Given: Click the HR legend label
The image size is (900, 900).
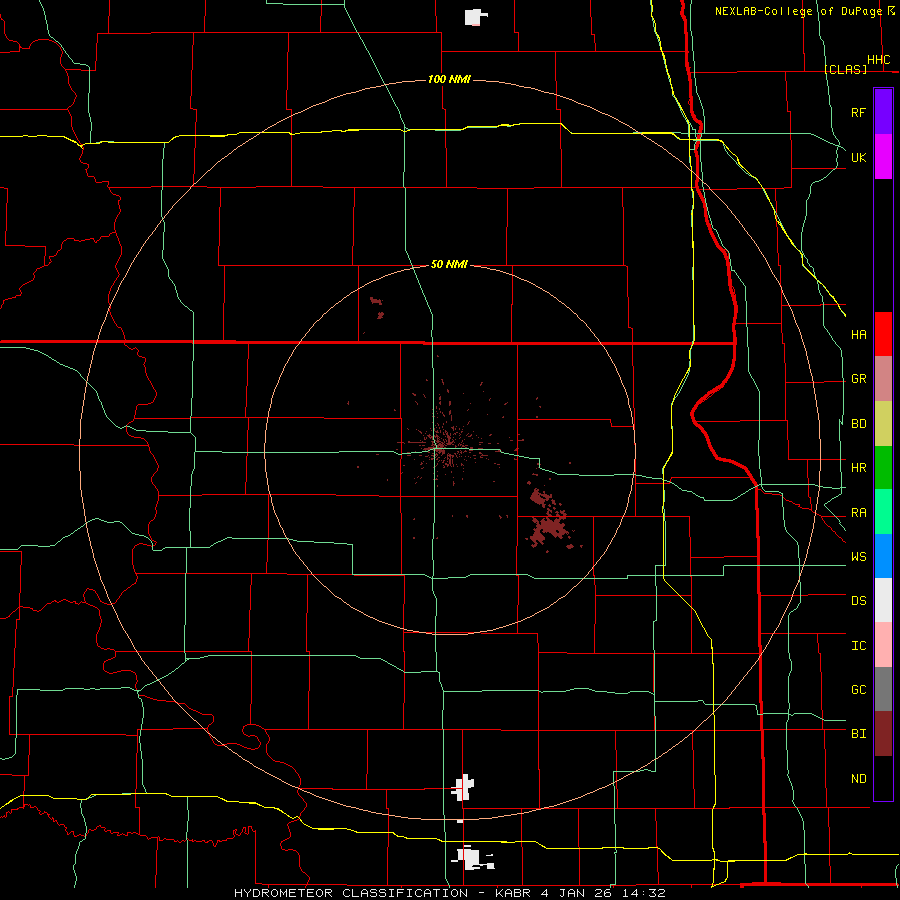Looking at the screenshot, I should (x=858, y=468).
